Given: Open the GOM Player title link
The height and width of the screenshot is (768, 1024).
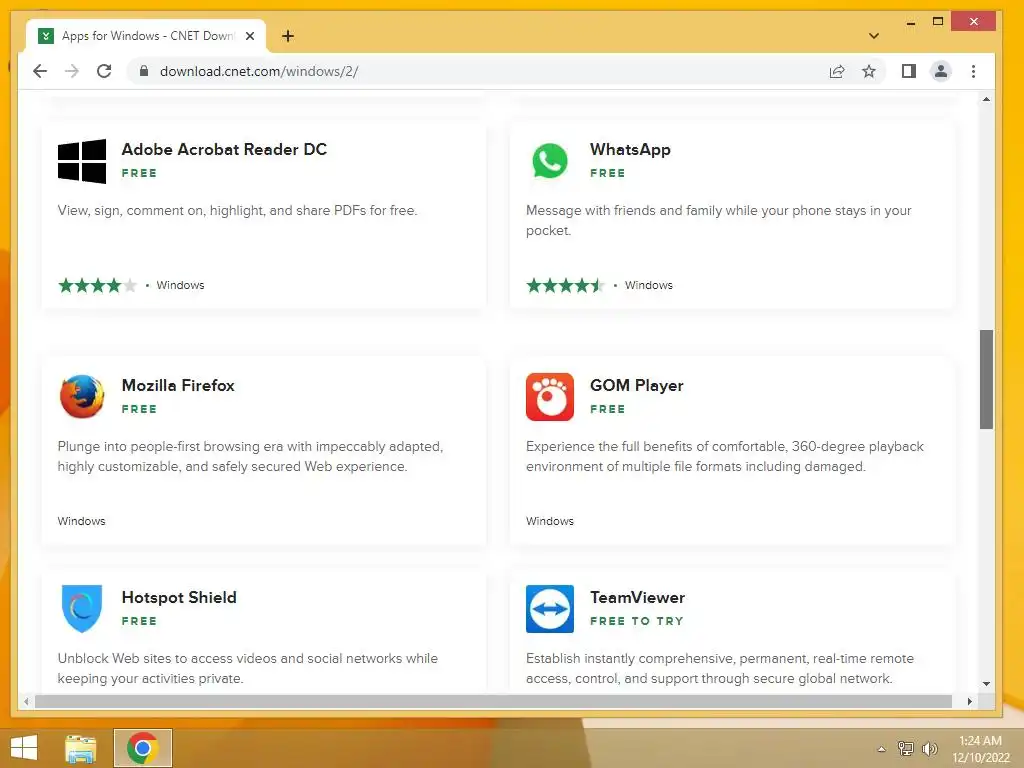Looking at the screenshot, I should click(x=637, y=385).
